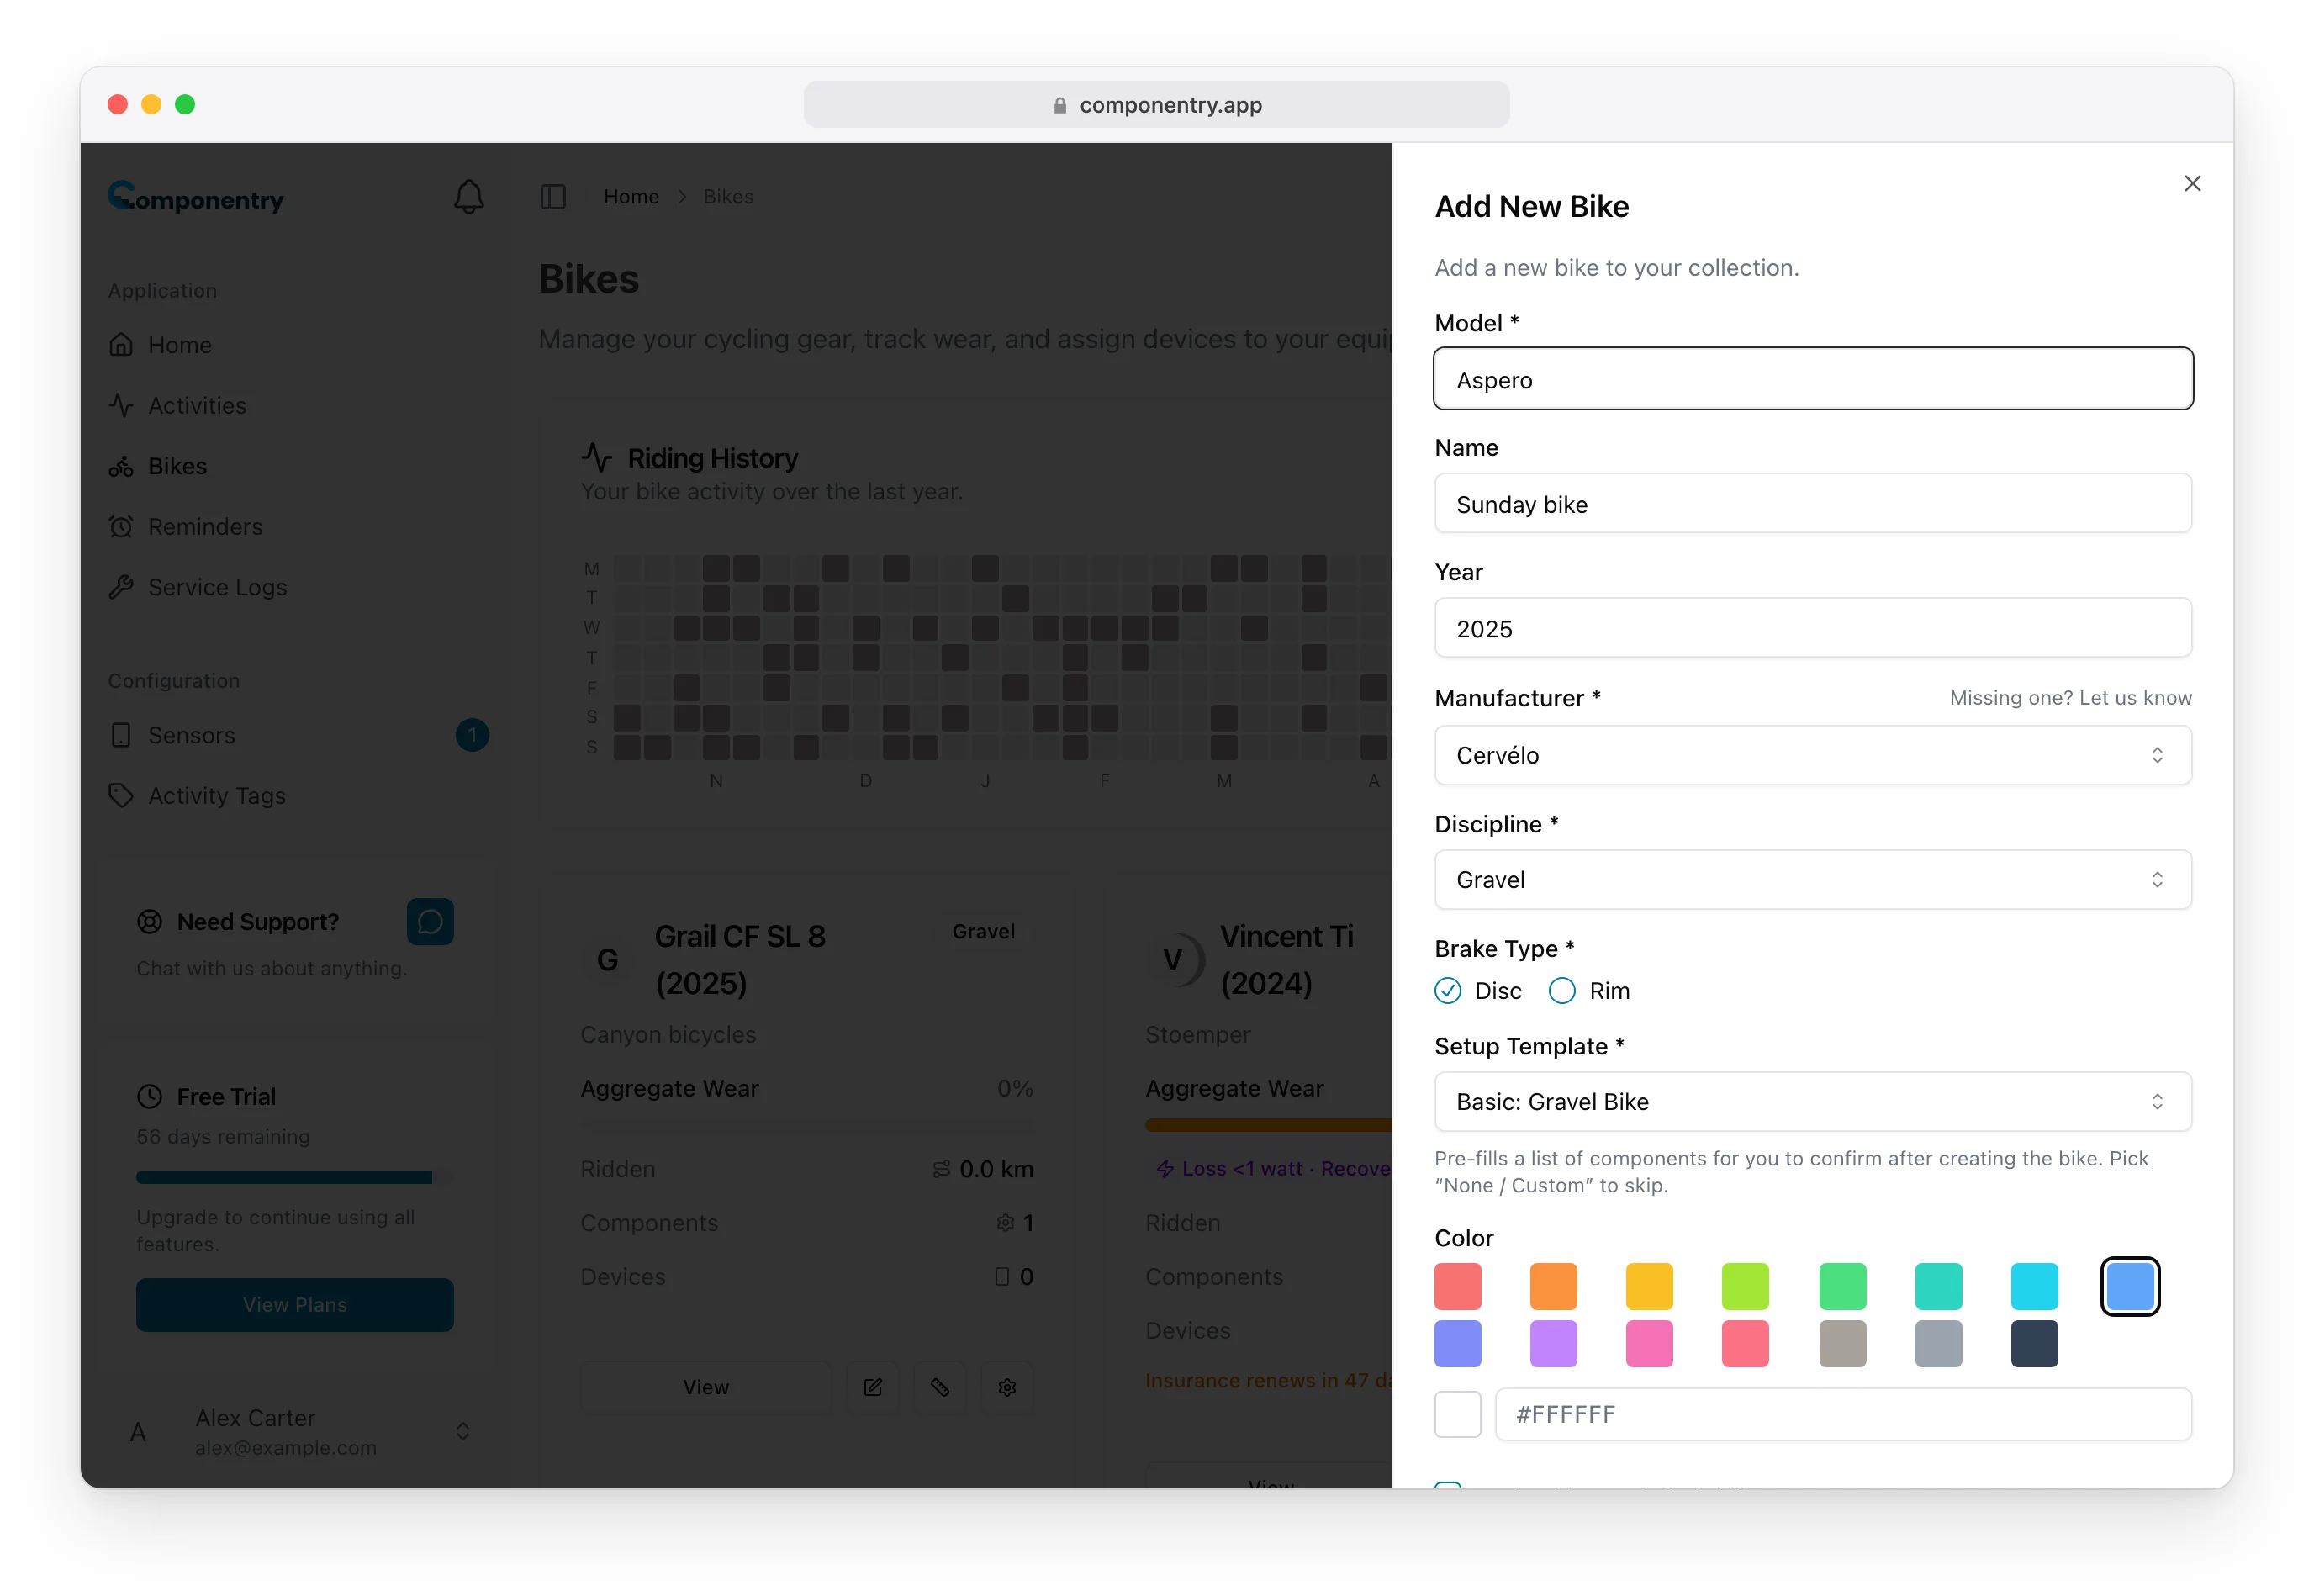Pick the cool gray color swatch

pos(1938,1344)
